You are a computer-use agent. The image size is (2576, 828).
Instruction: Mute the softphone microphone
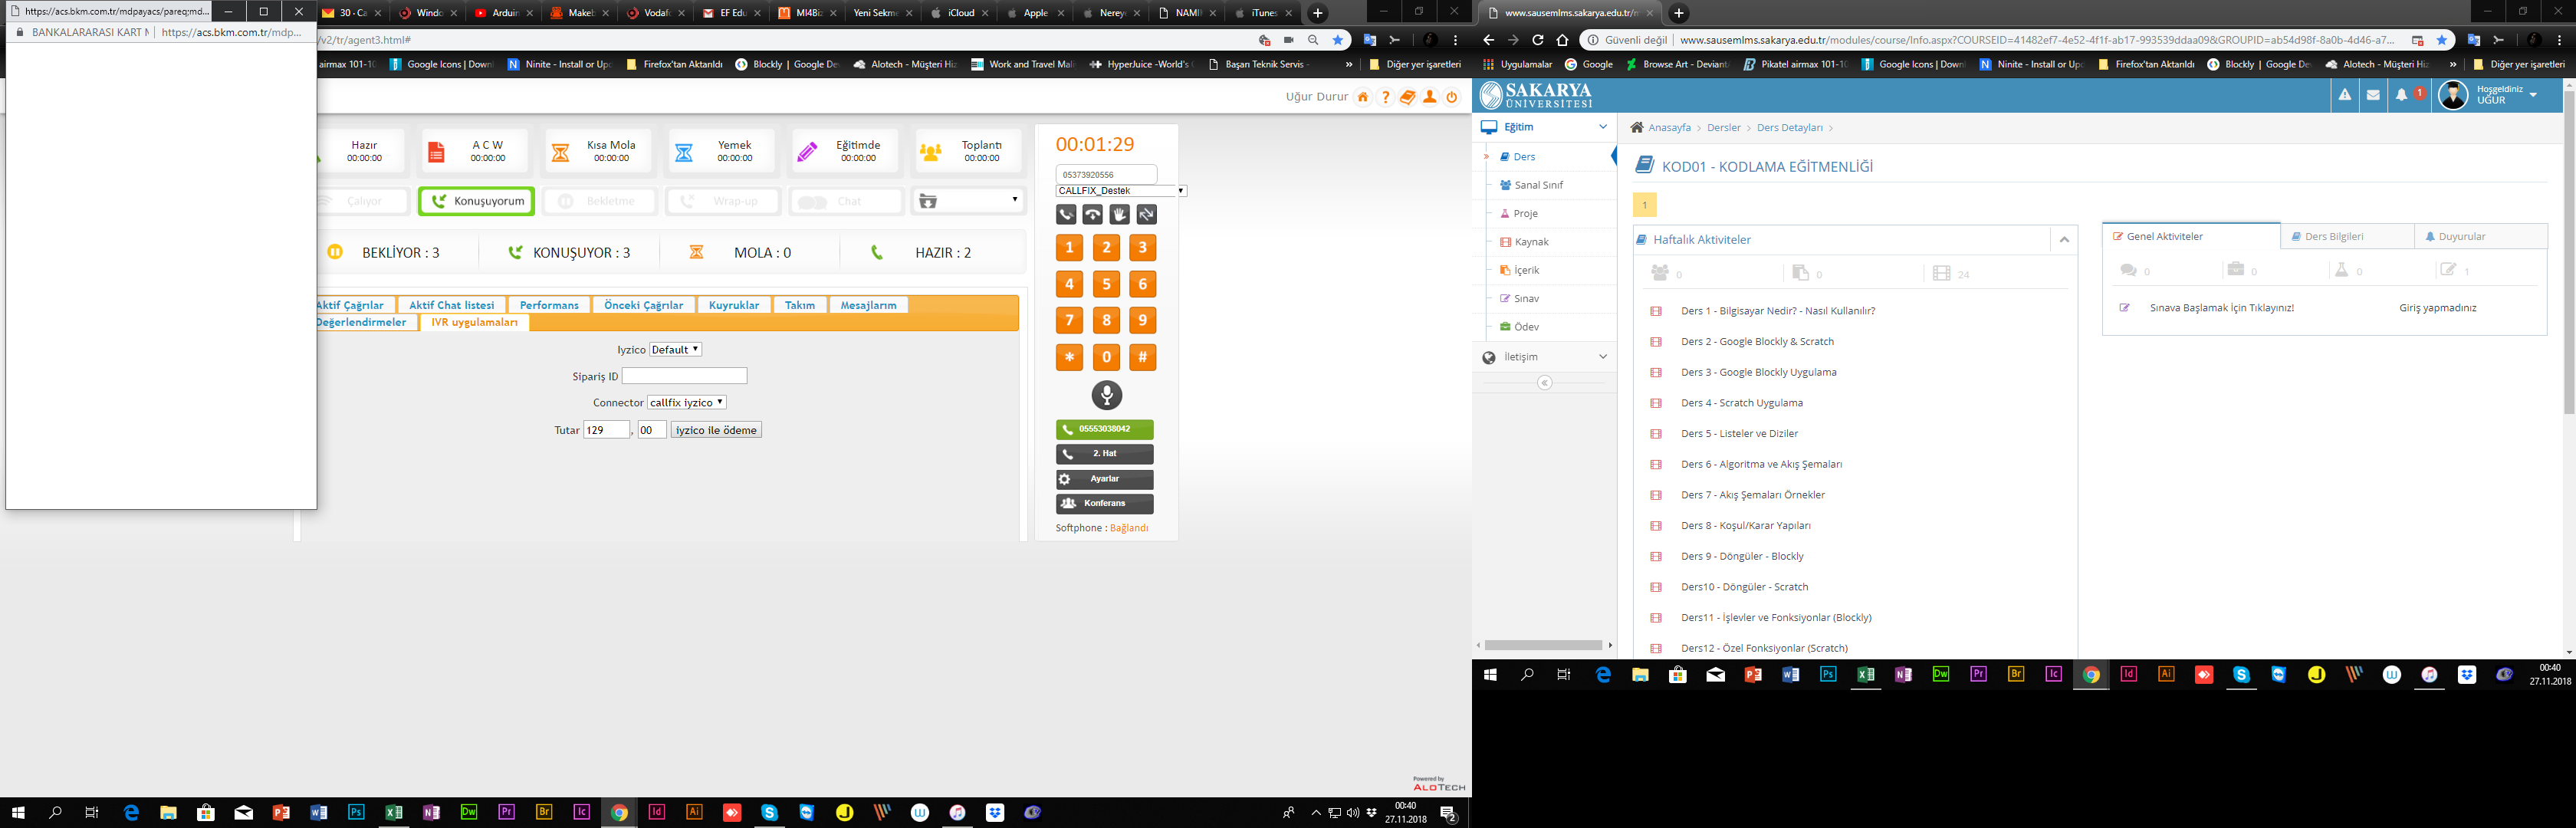pyautogui.click(x=1106, y=395)
